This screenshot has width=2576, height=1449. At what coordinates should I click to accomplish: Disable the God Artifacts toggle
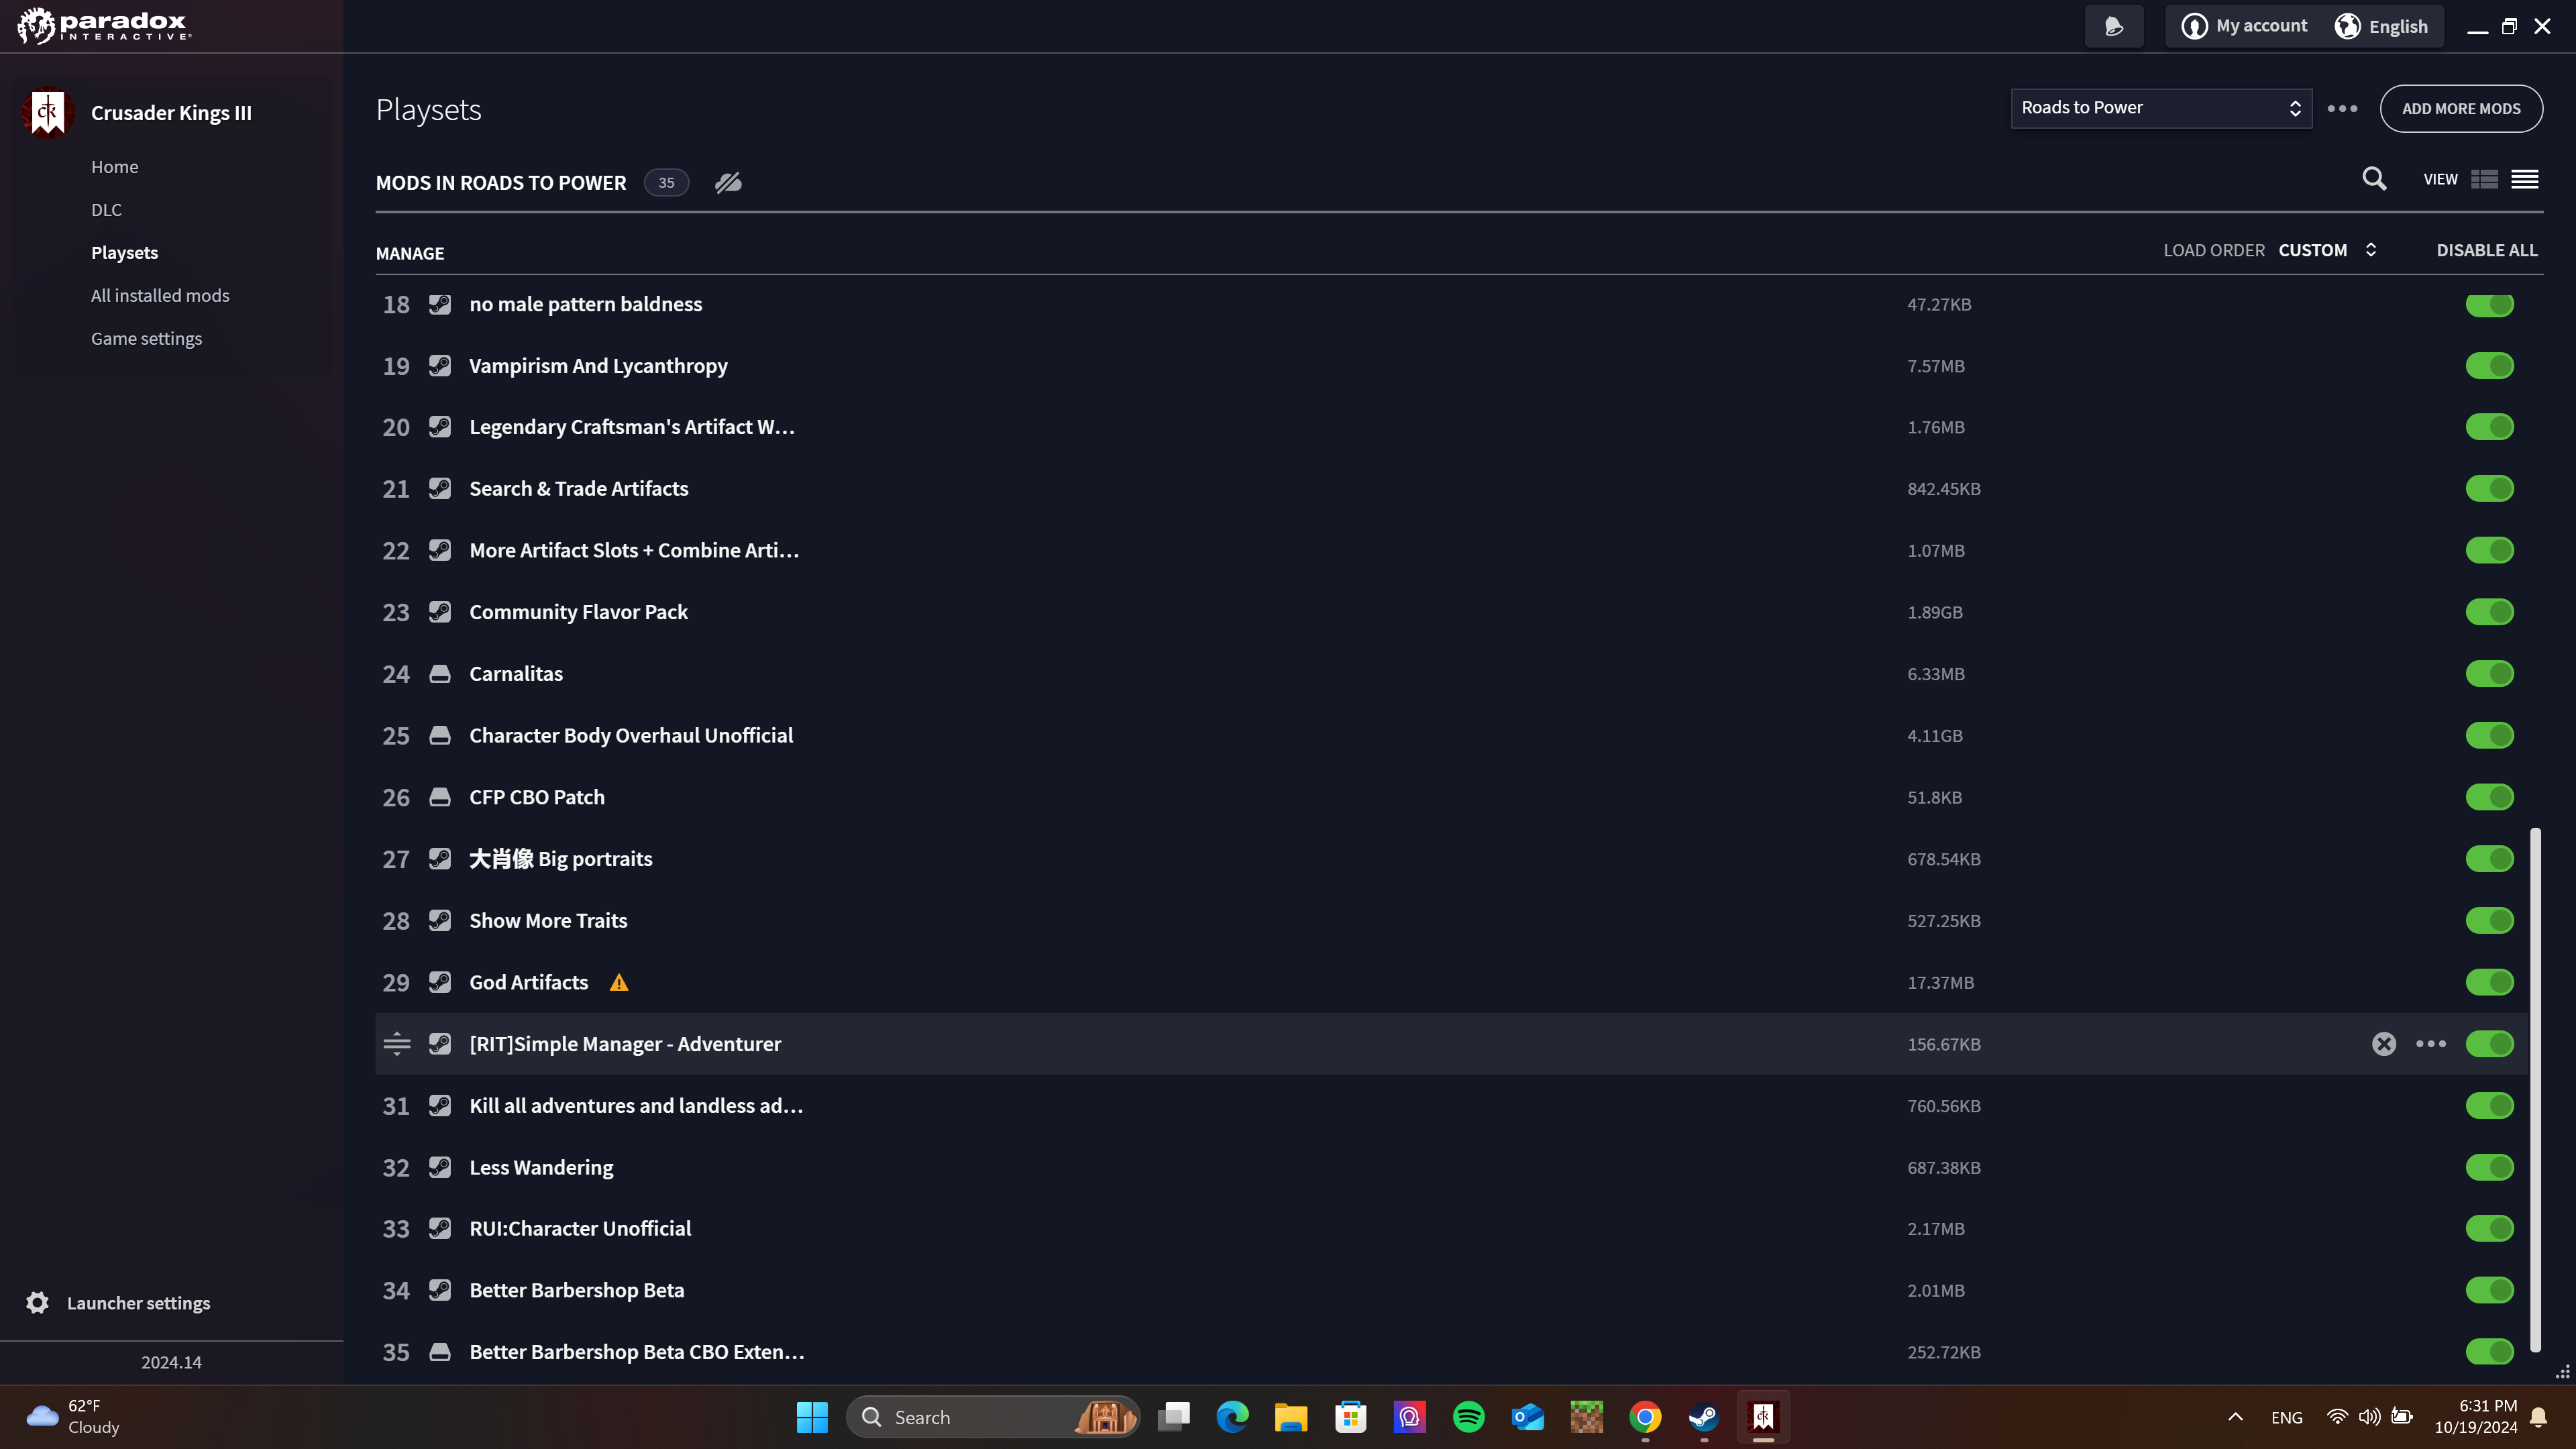click(x=2489, y=983)
